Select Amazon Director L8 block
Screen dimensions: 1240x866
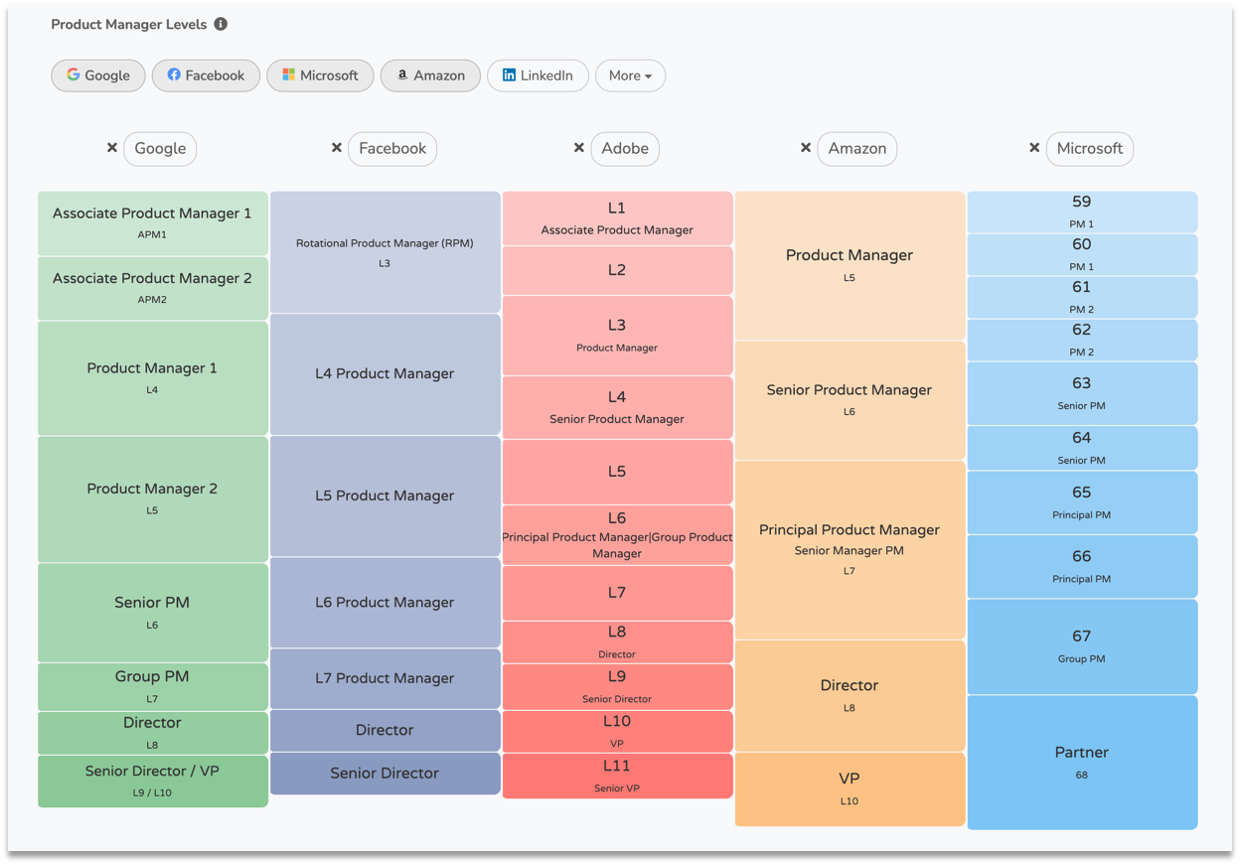coord(850,696)
